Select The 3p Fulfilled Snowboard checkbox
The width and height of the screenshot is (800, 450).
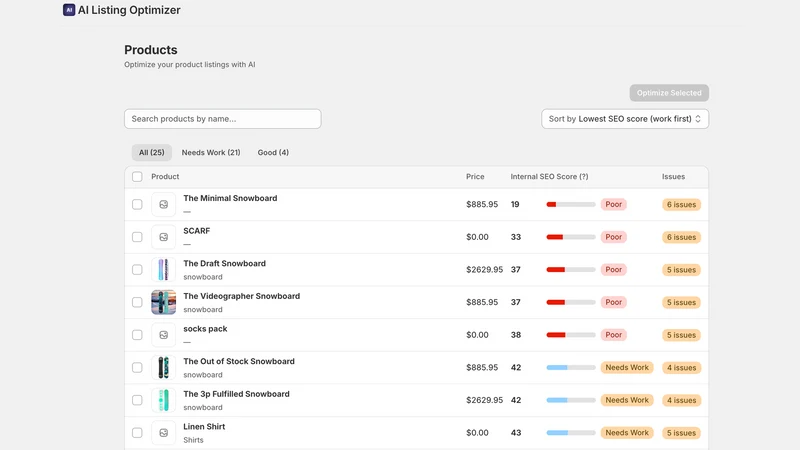pos(137,401)
